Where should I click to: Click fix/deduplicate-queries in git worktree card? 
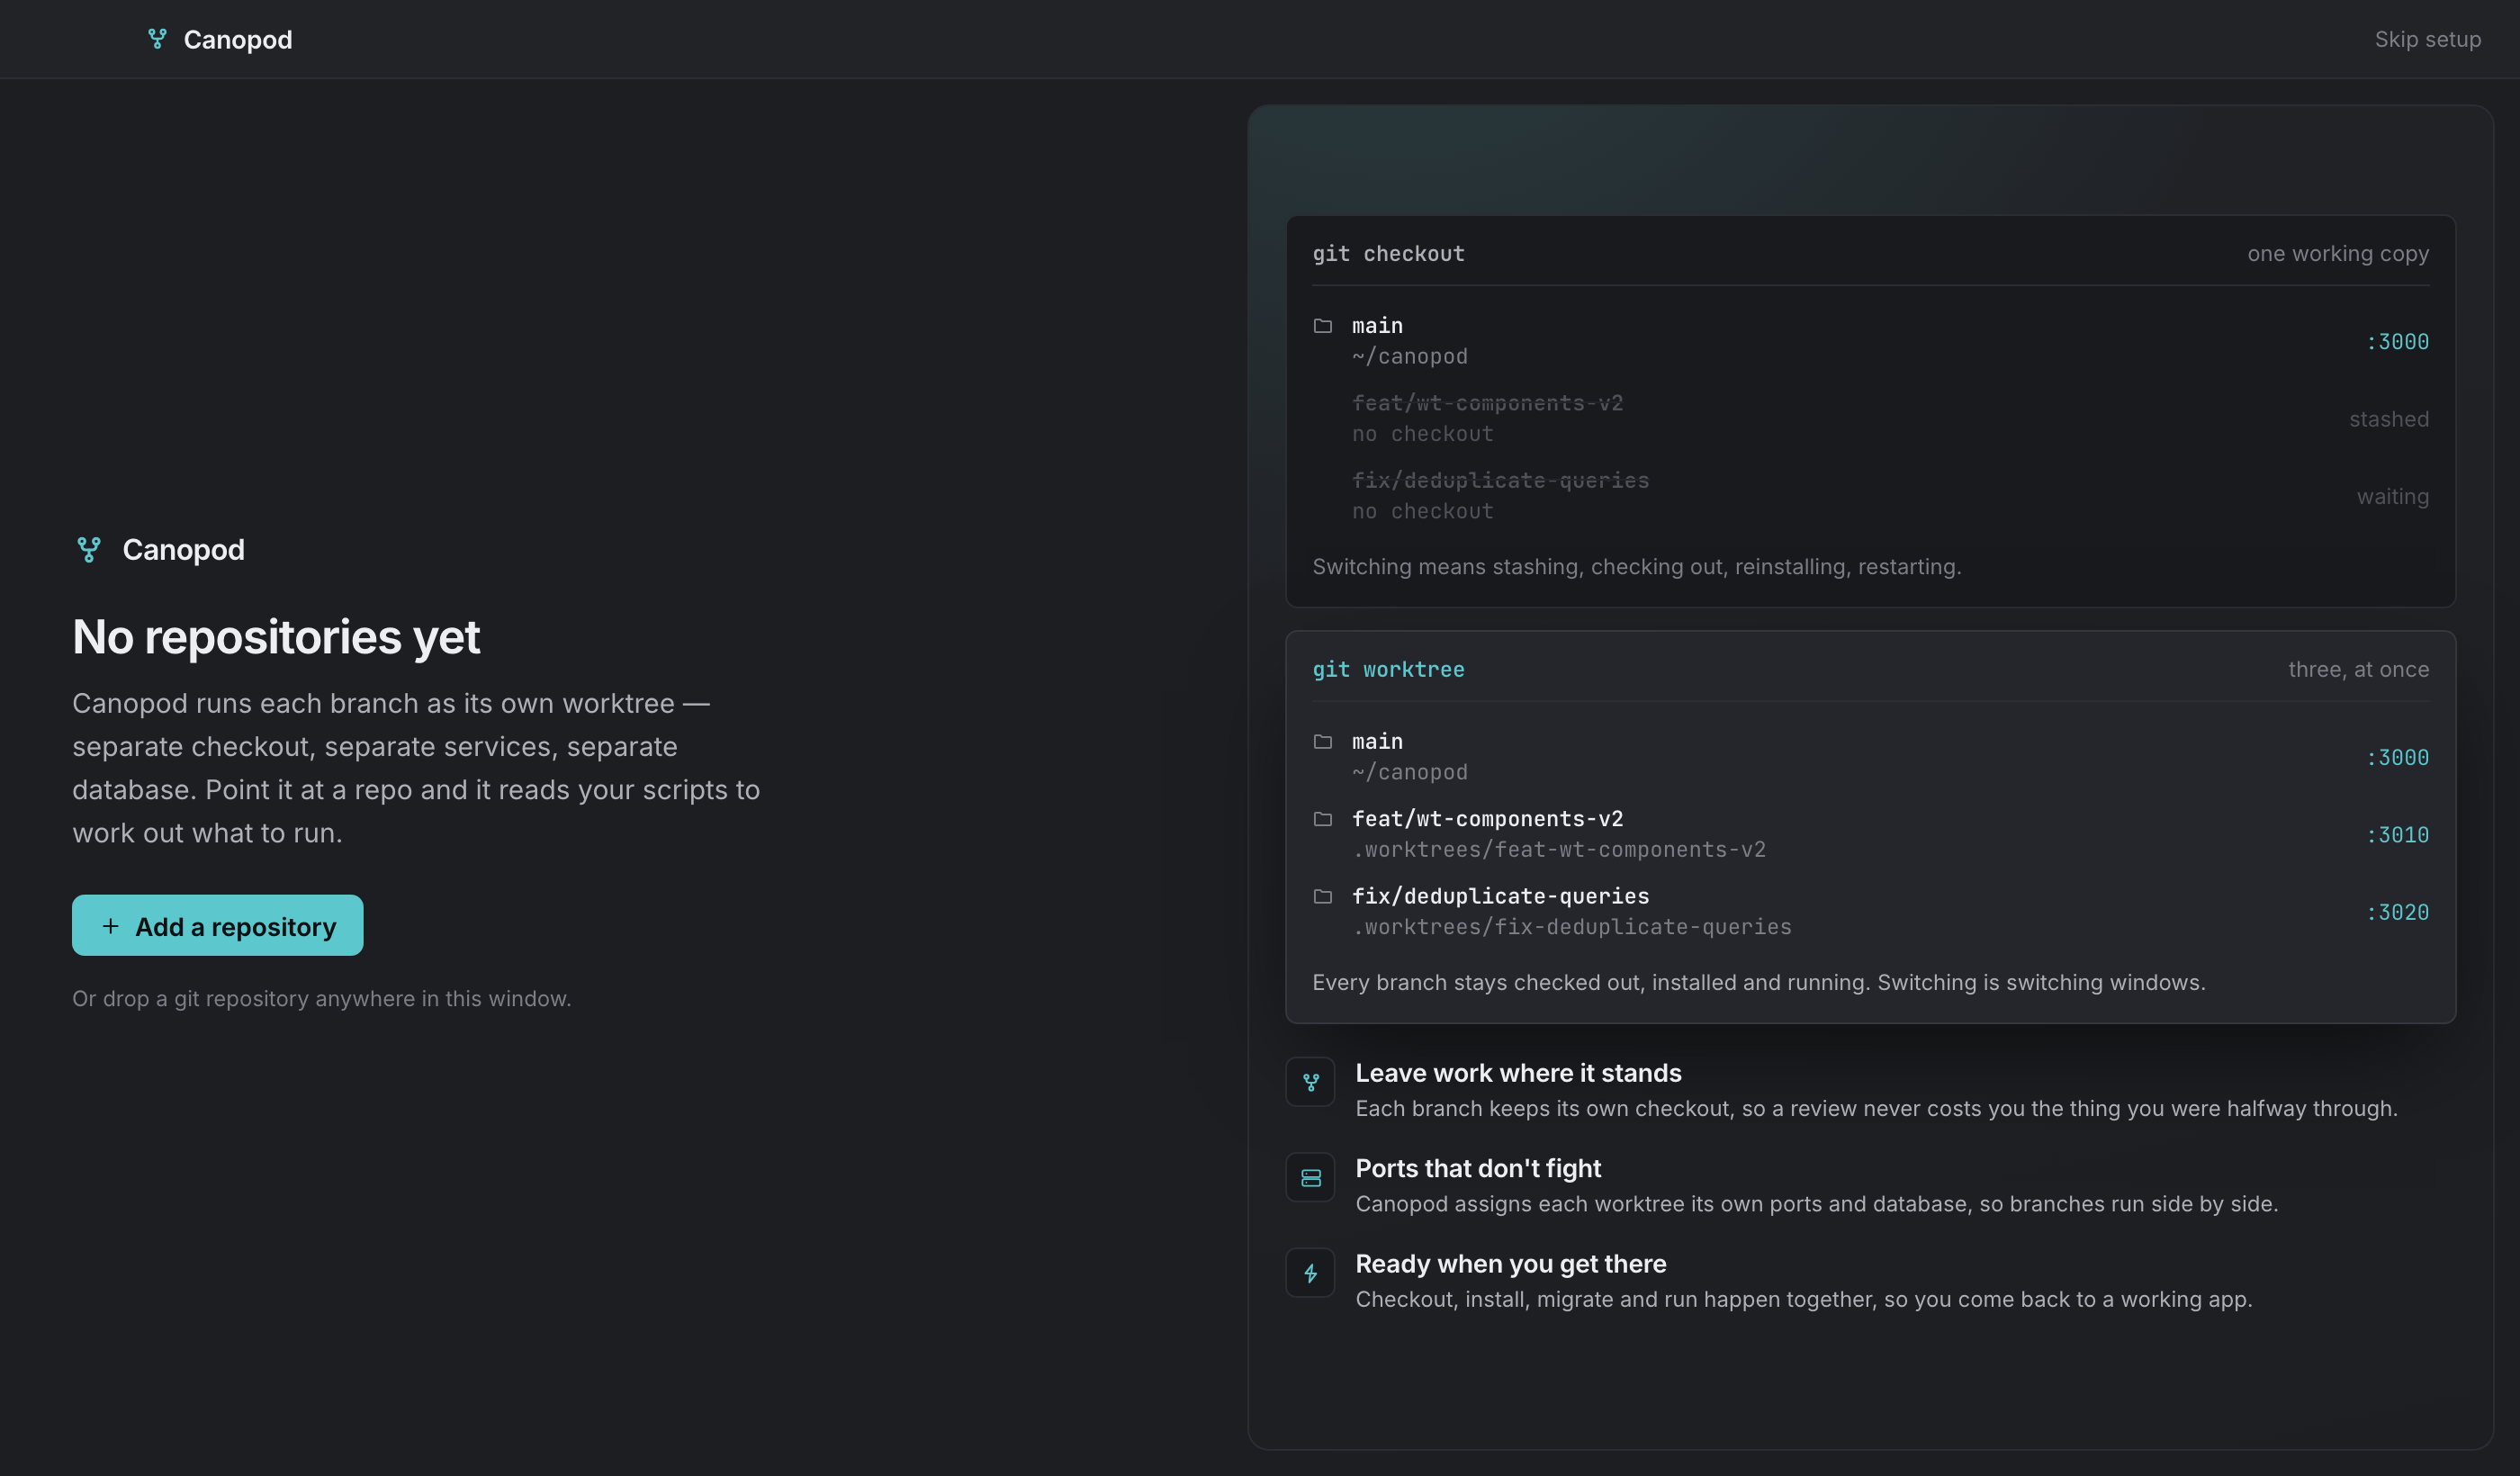(x=1500, y=897)
